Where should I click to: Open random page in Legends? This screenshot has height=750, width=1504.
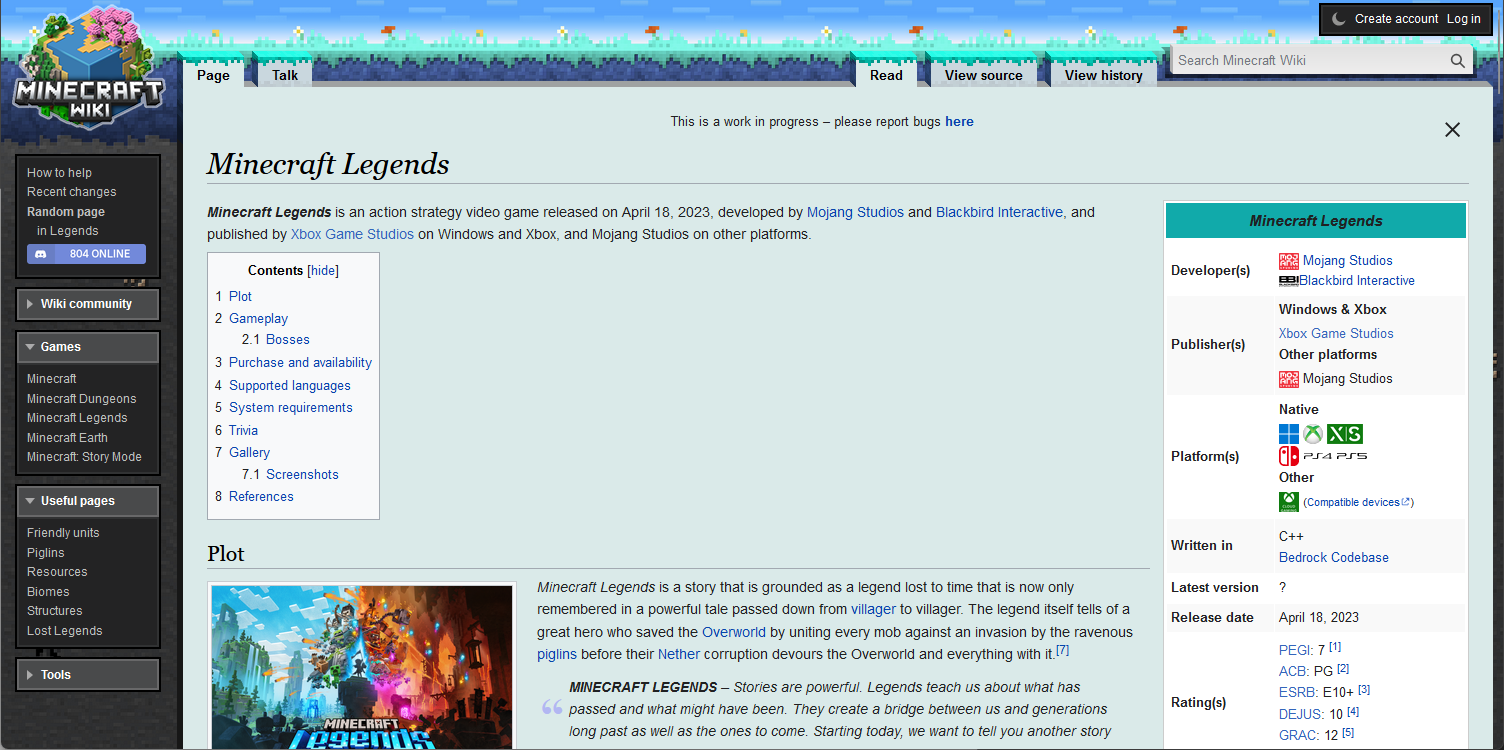tap(68, 231)
